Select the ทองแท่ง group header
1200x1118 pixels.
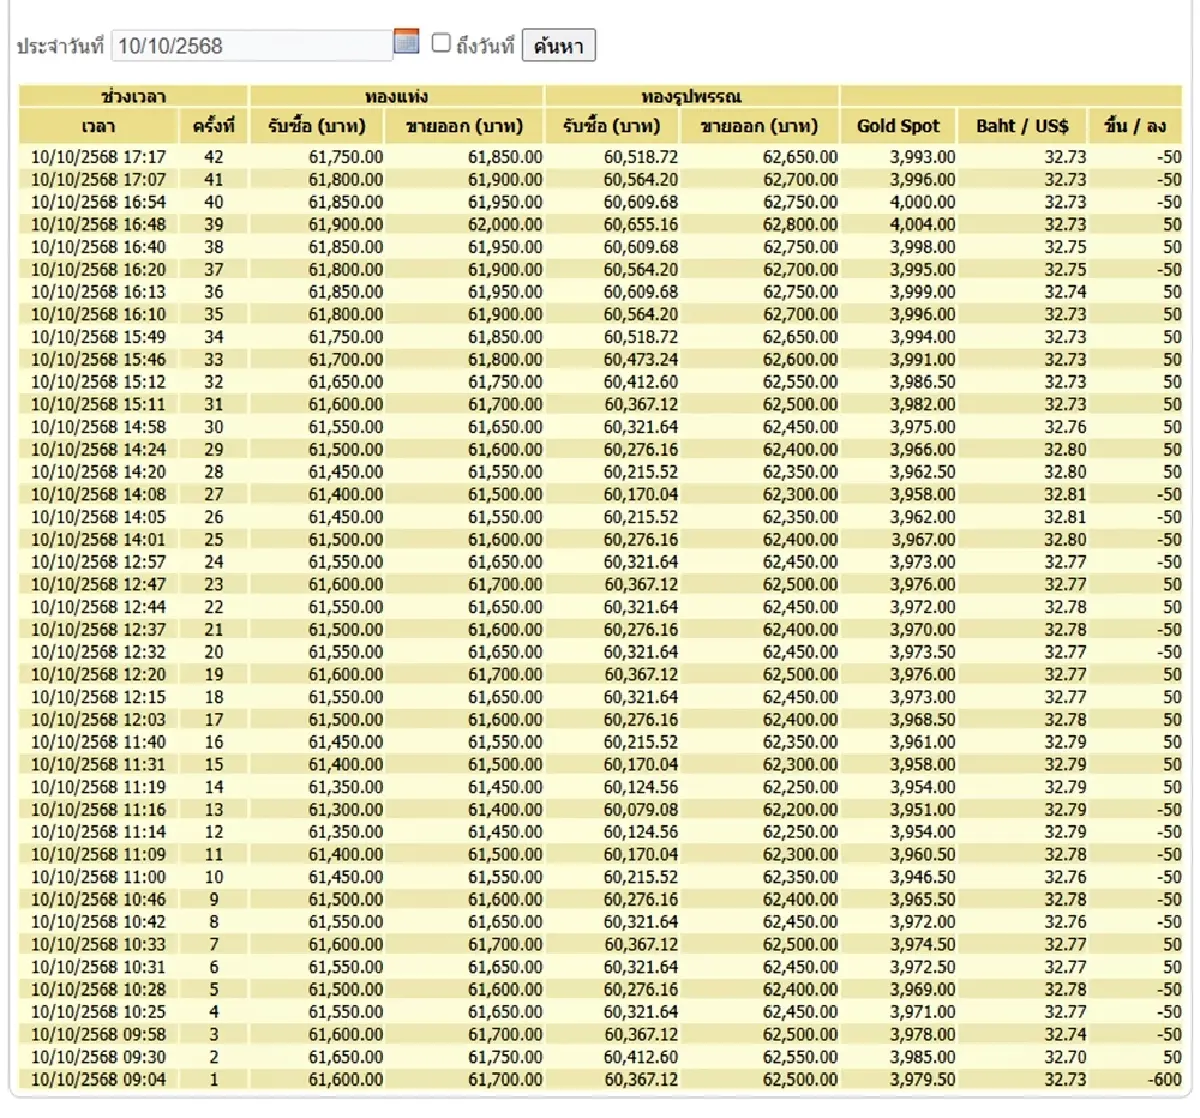pos(396,97)
